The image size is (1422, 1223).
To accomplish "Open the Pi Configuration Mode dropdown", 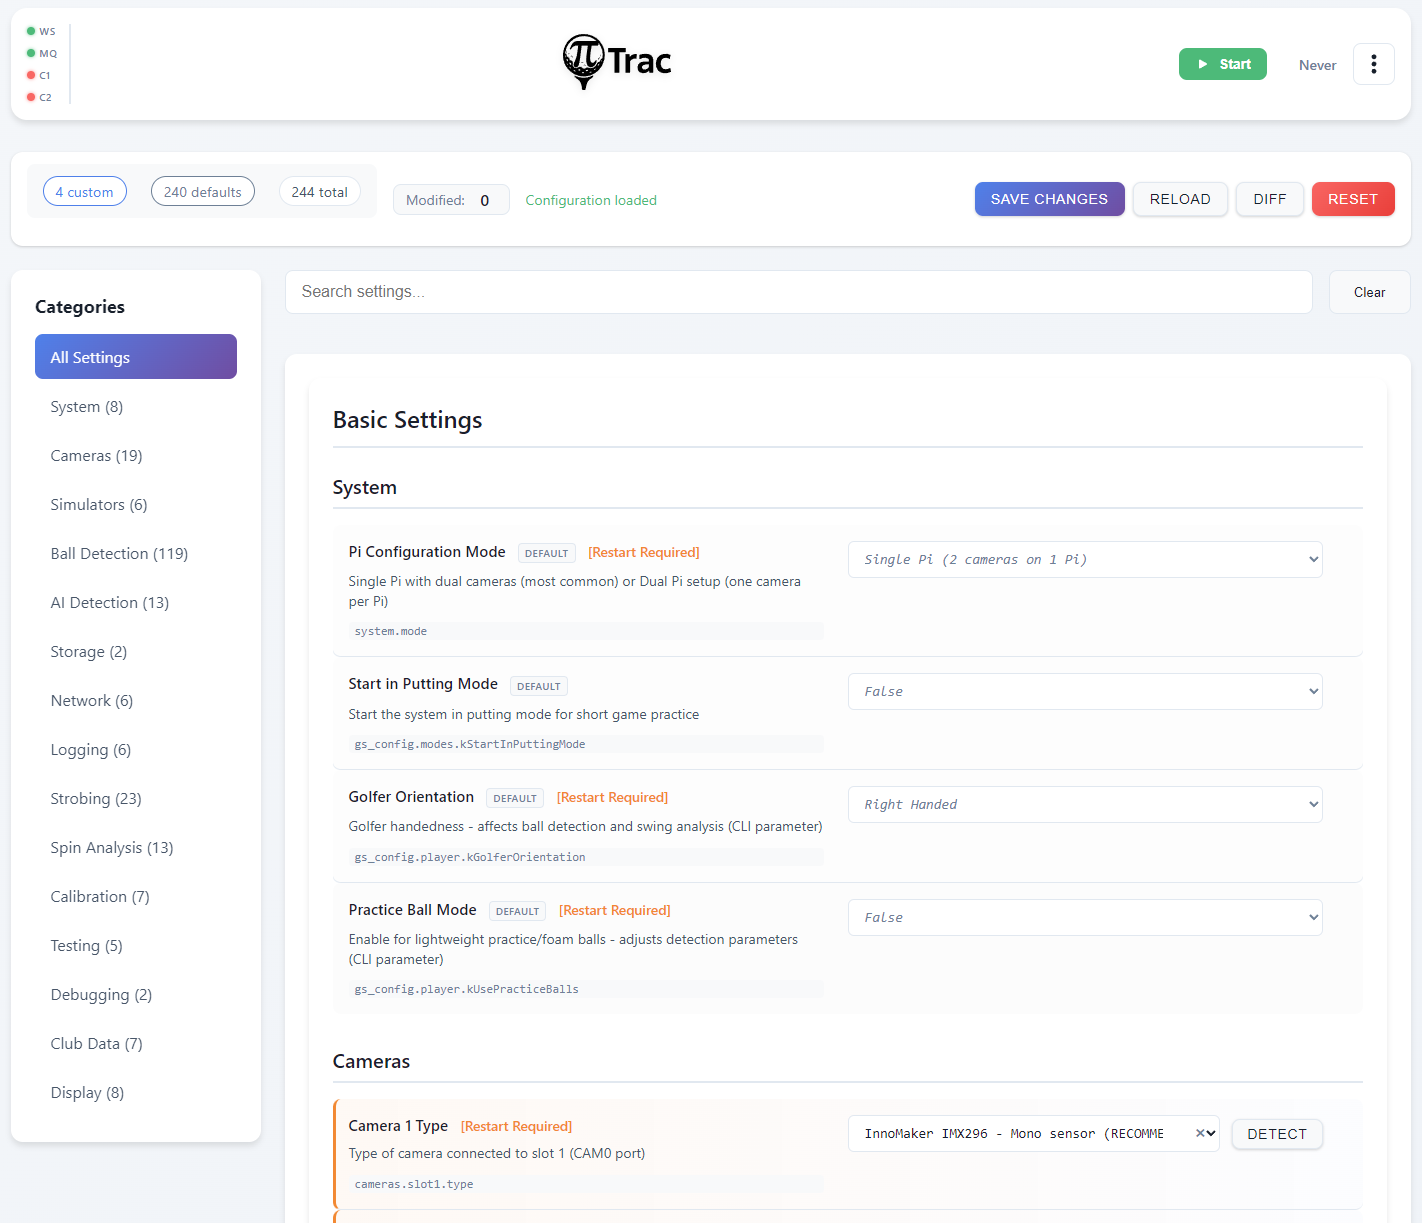I will click(x=1084, y=560).
